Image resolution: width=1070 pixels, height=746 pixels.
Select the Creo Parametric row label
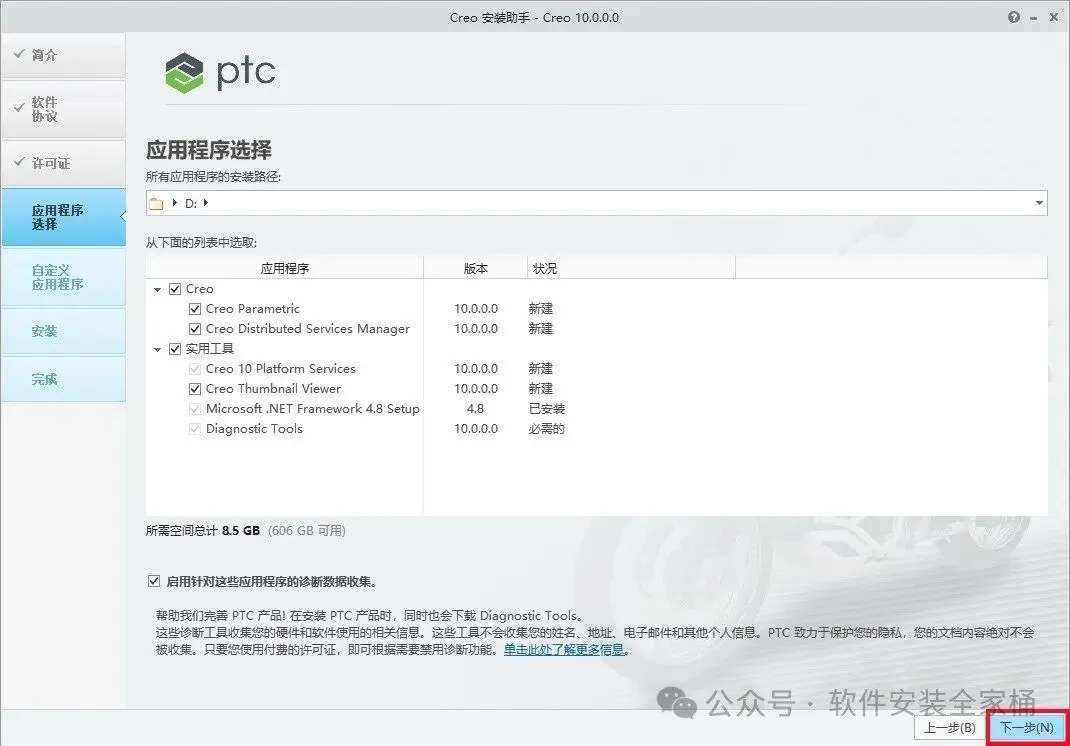252,309
